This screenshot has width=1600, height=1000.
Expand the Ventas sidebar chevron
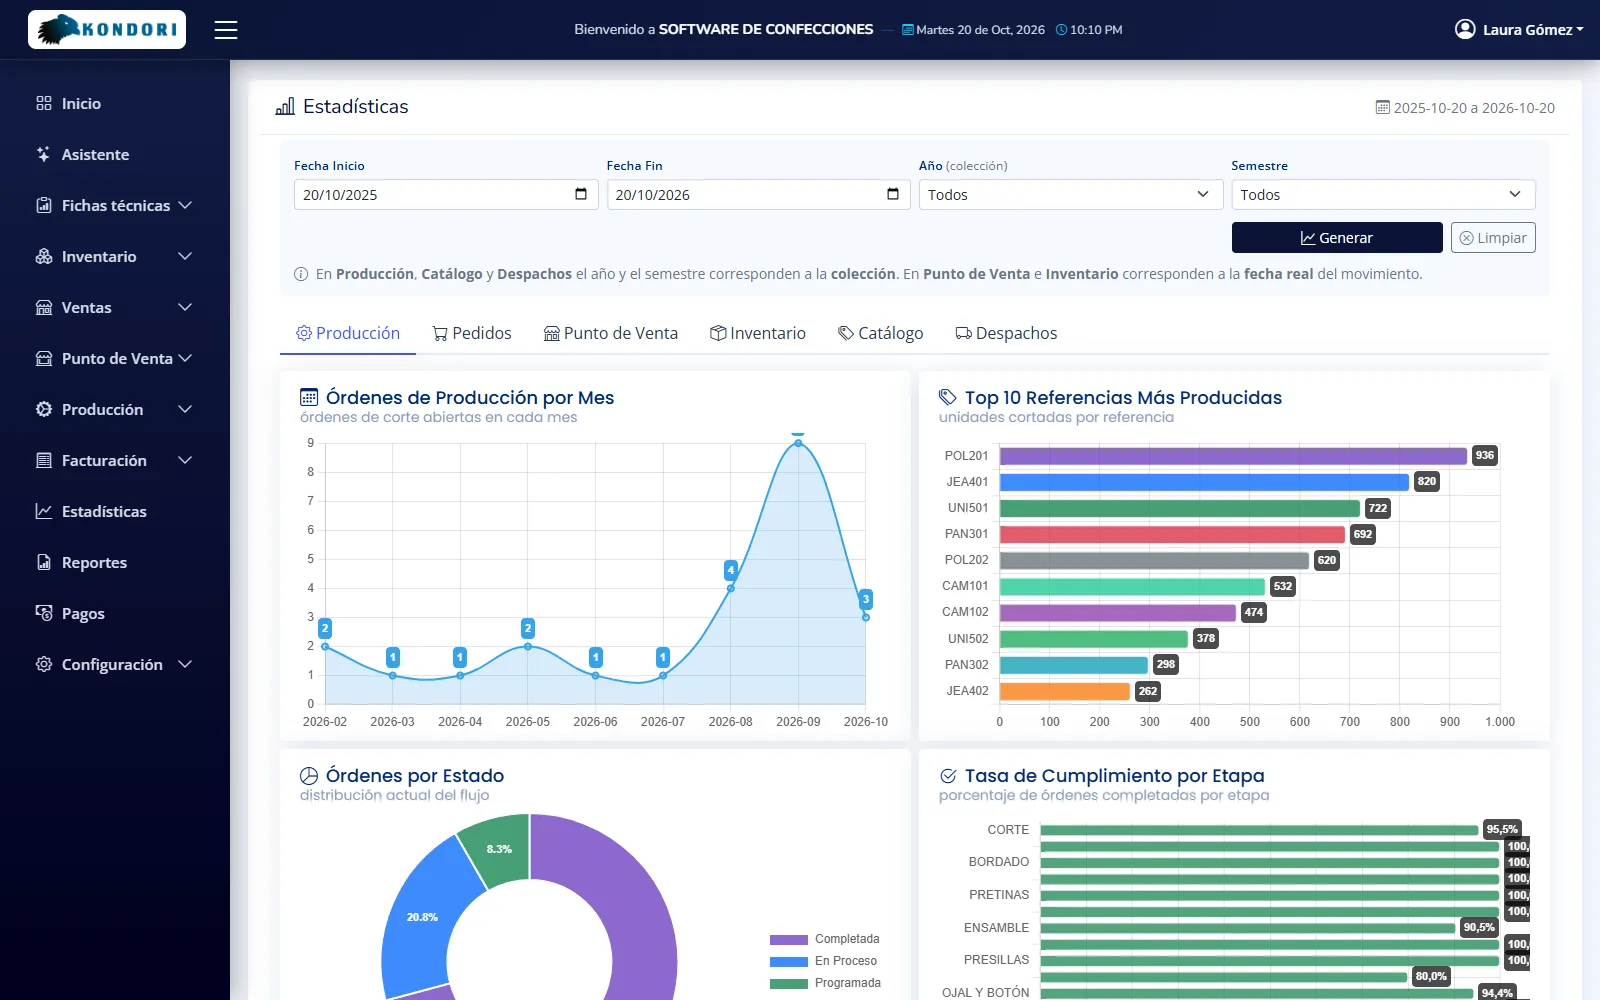click(x=185, y=307)
